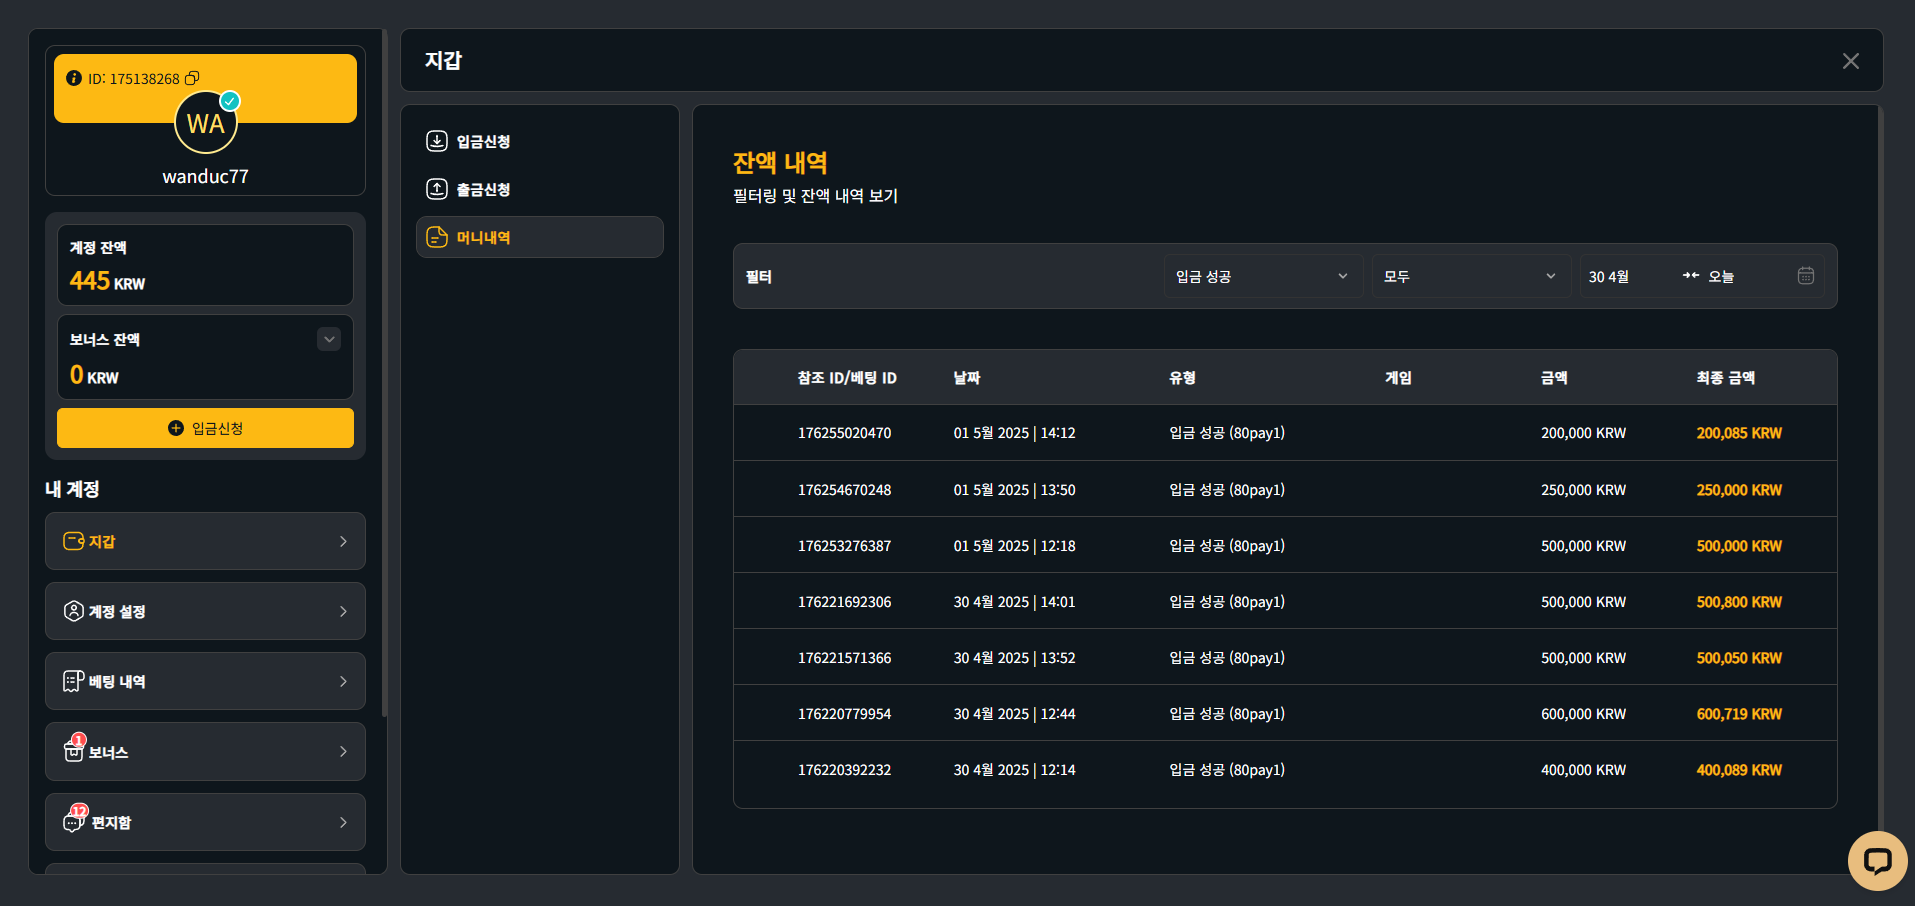The width and height of the screenshot is (1915, 906).
Task: Click the money history document icon
Action: coord(437,237)
